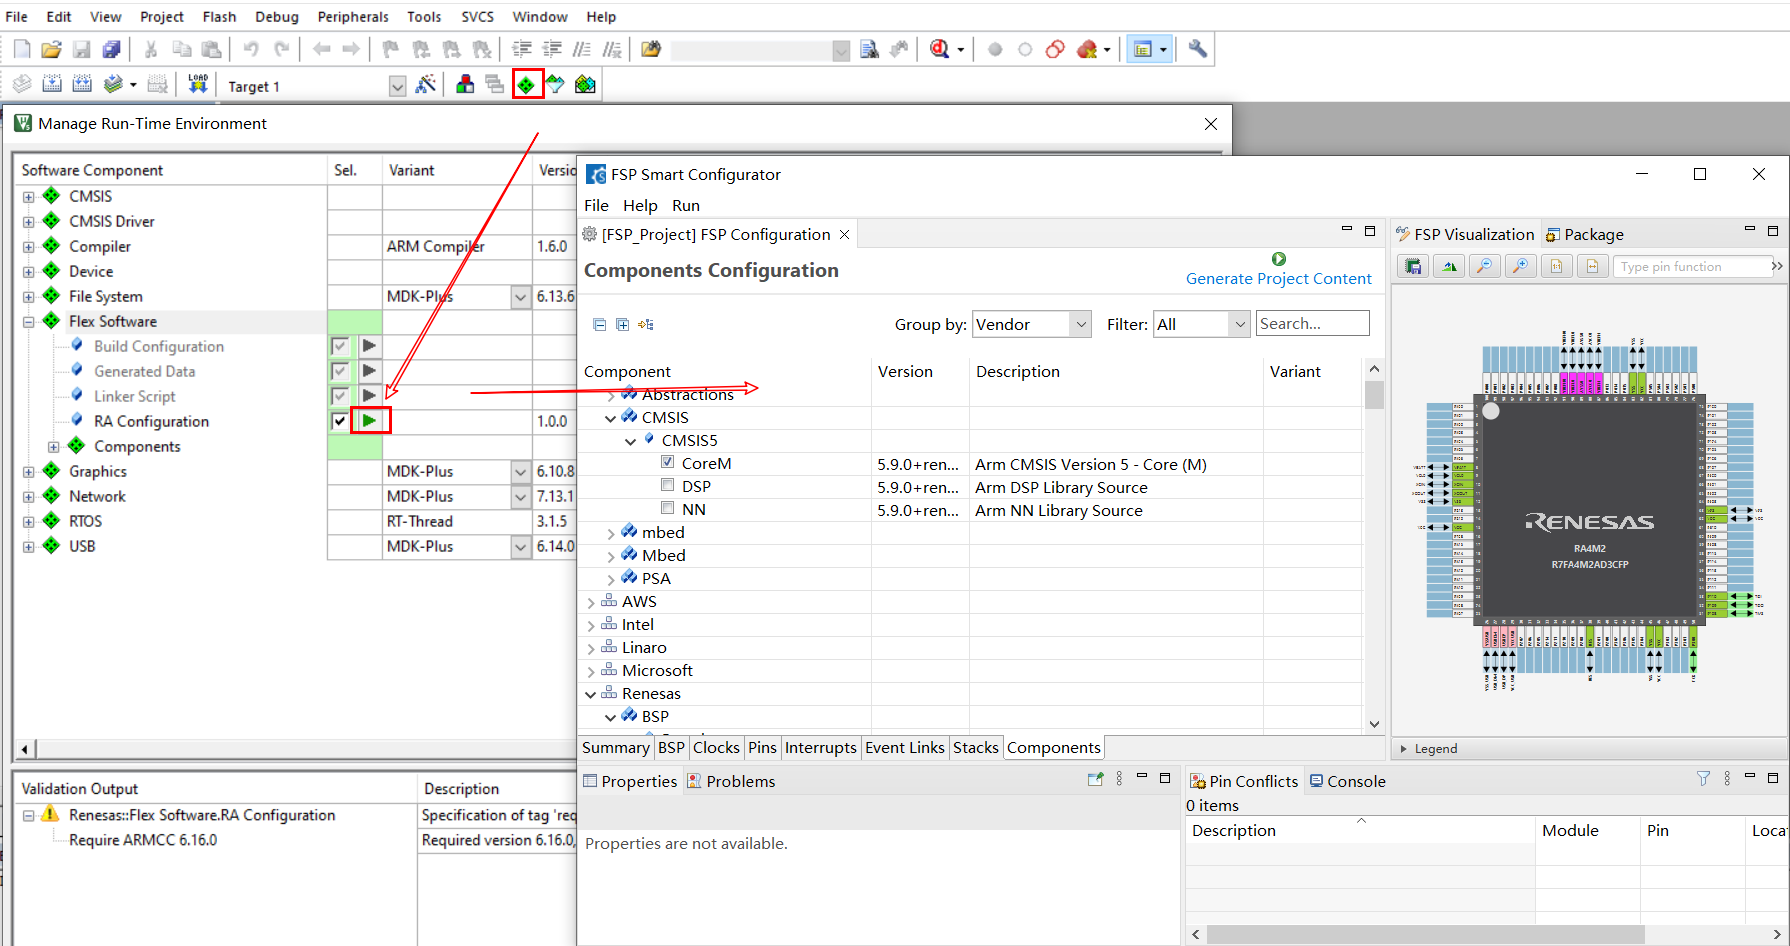Expand the AWS vendor node
Screen dimensions: 1790x946
click(x=591, y=602)
